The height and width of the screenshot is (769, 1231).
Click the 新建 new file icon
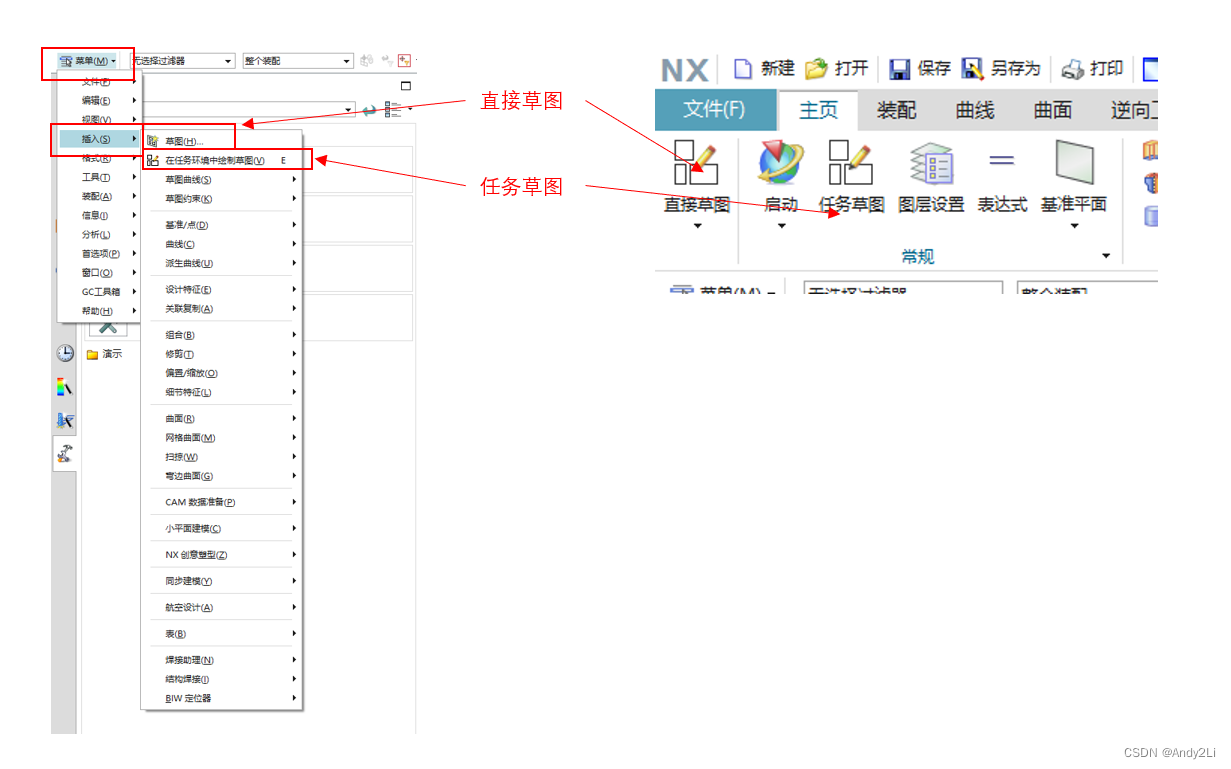pos(742,68)
